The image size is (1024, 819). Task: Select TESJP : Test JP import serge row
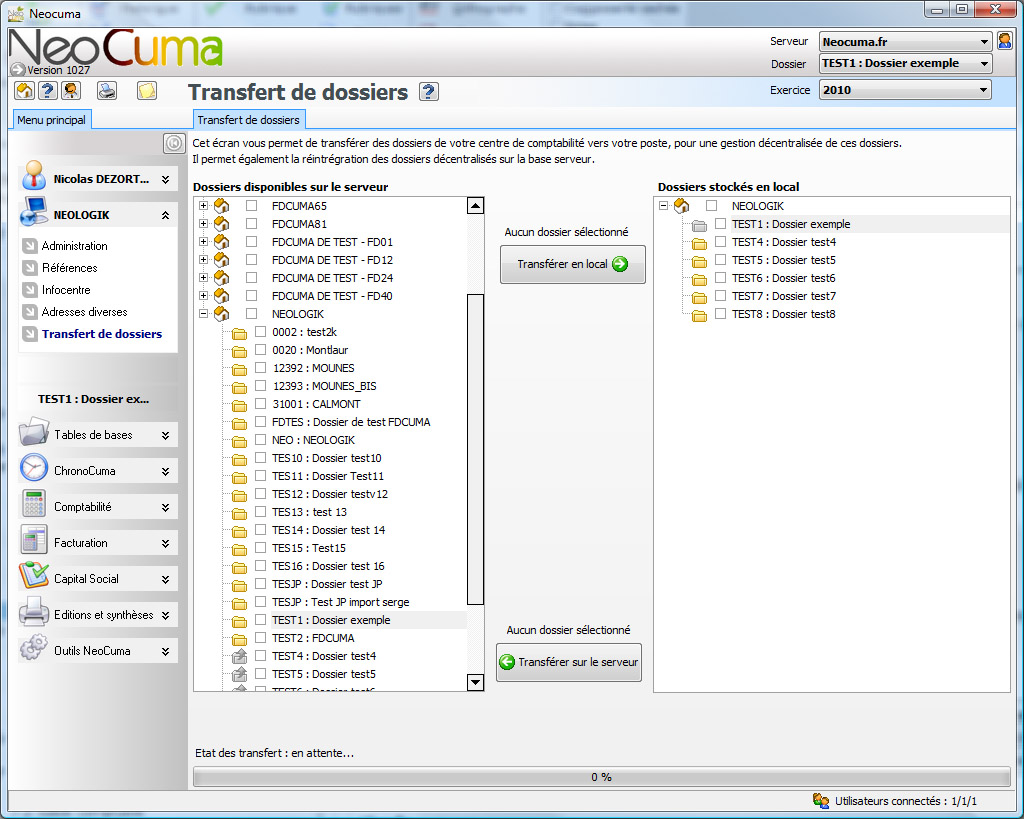pyautogui.click(x=341, y=602)
